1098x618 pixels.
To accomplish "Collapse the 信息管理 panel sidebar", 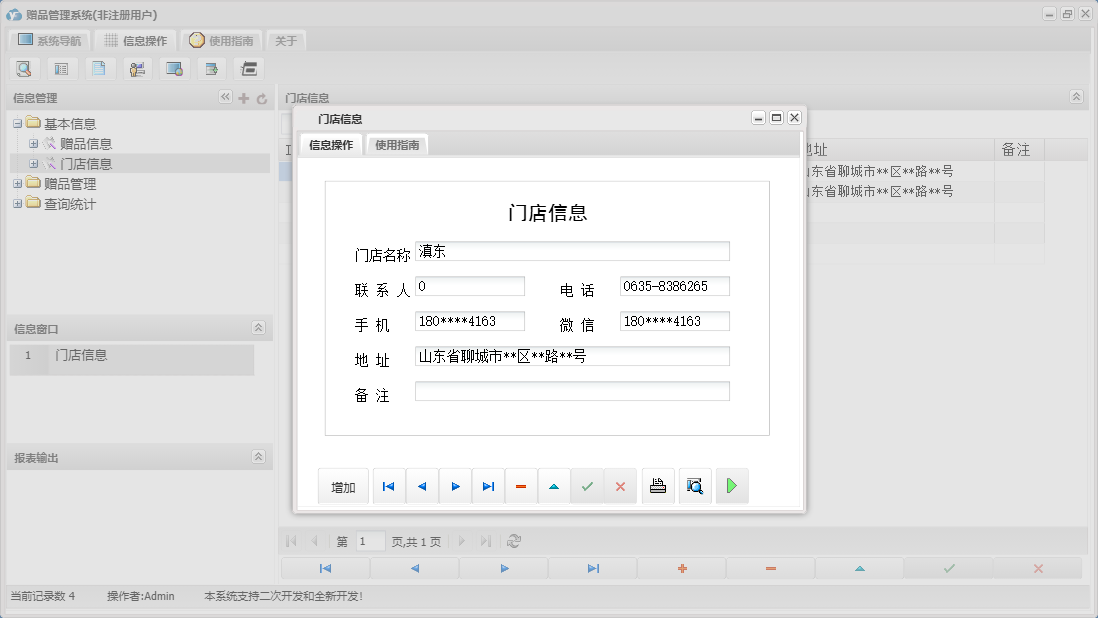I will pyautogui.click(x=225, y=97).
